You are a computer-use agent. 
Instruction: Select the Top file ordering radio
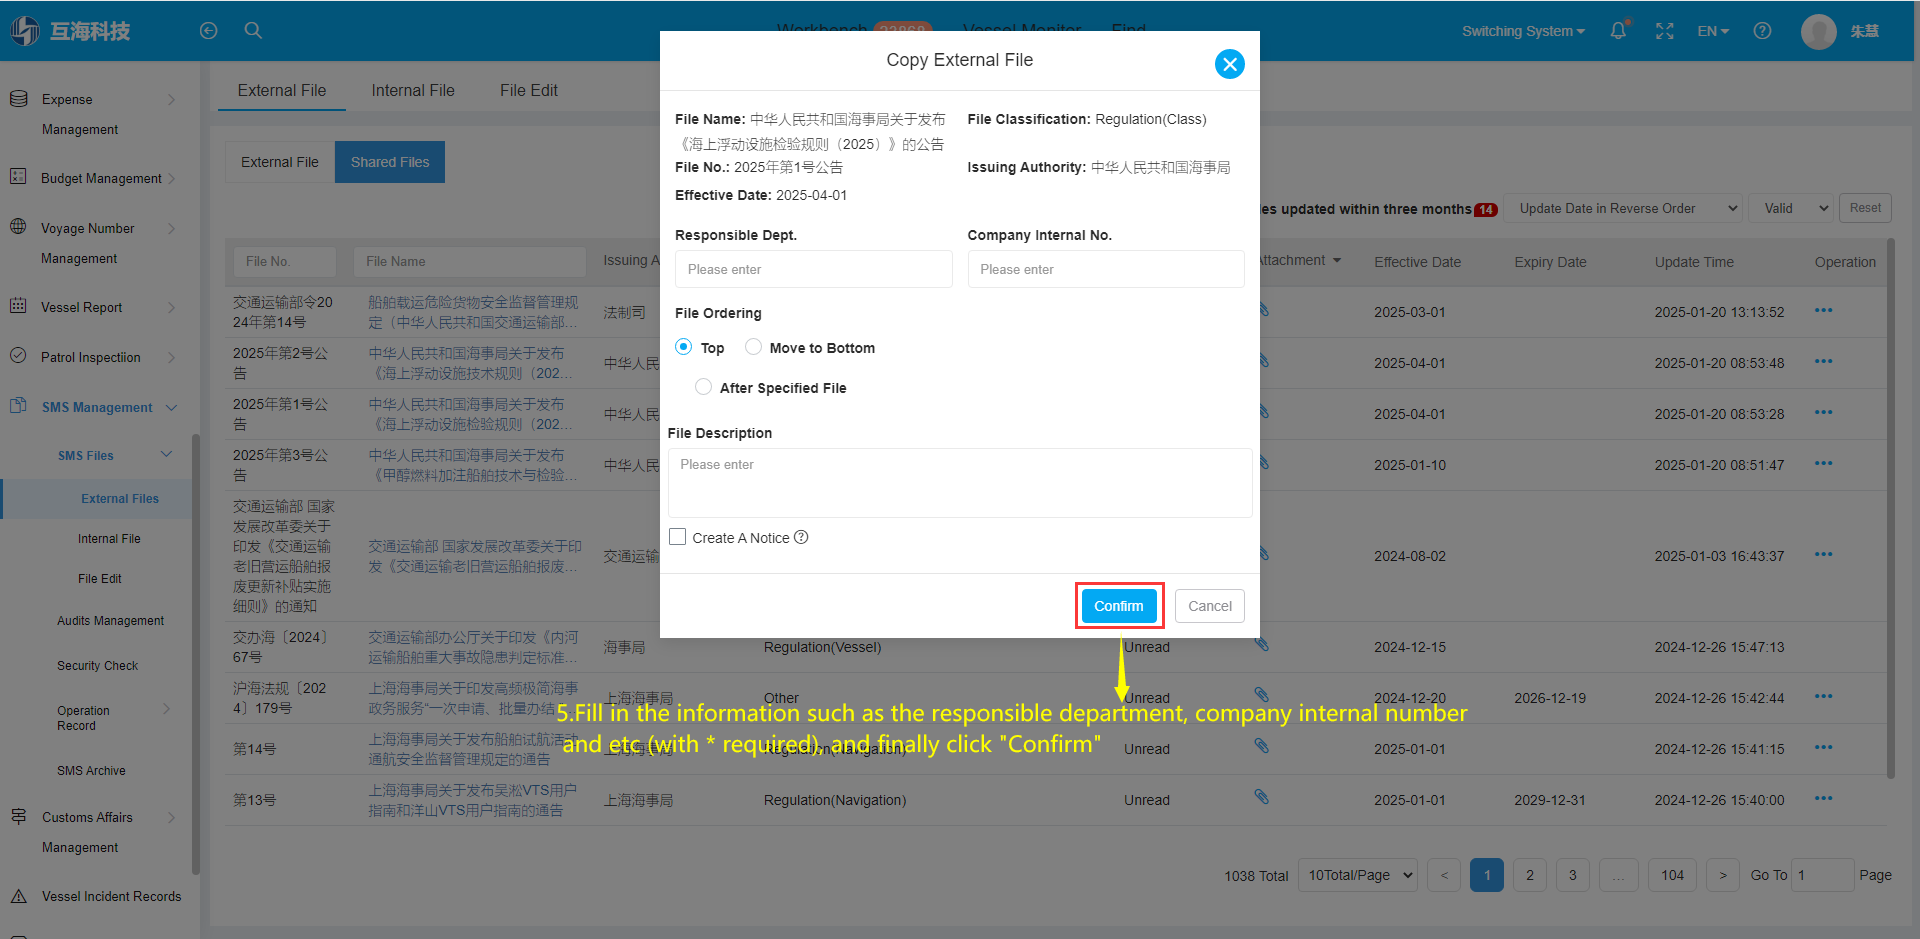click(683, 347)
